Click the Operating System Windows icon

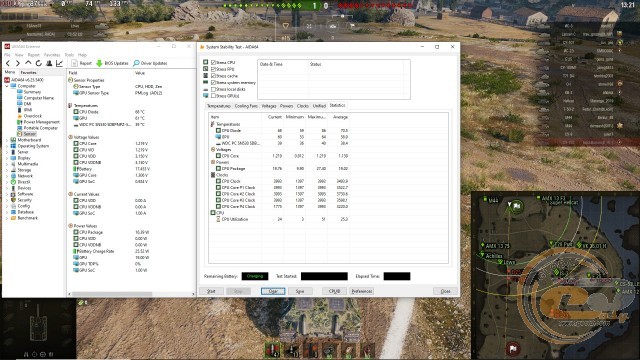[13, 146]
